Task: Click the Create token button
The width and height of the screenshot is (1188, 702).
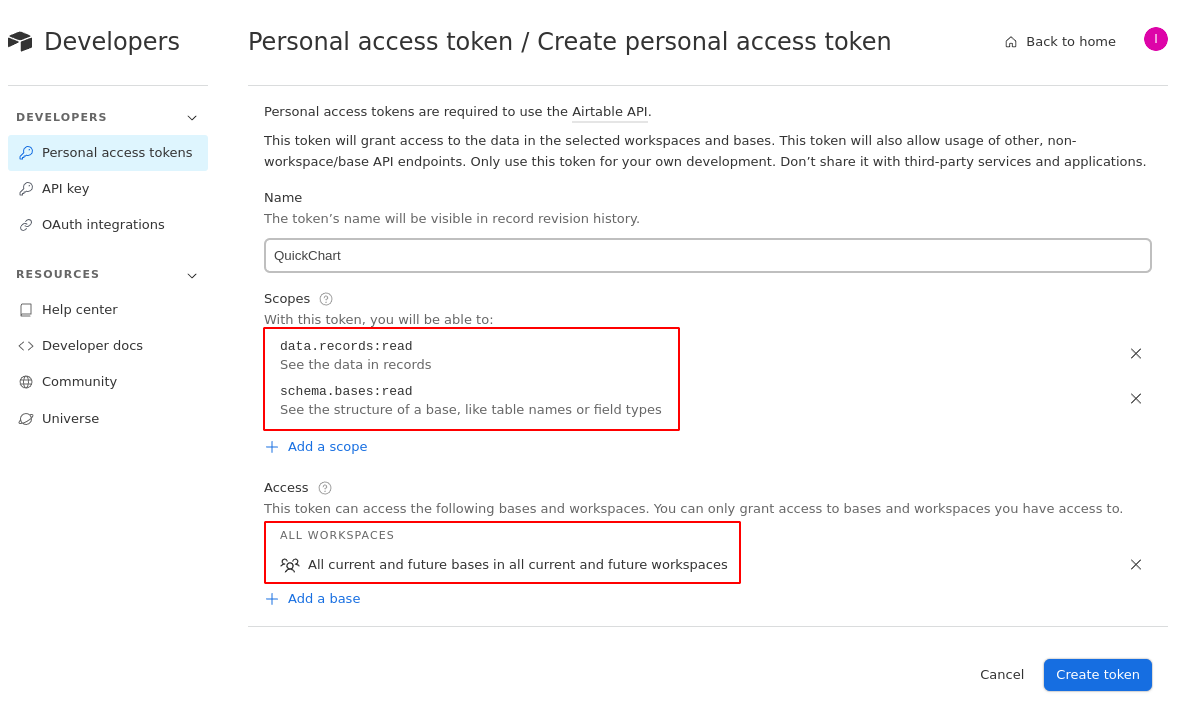Action: [1097, 675]
